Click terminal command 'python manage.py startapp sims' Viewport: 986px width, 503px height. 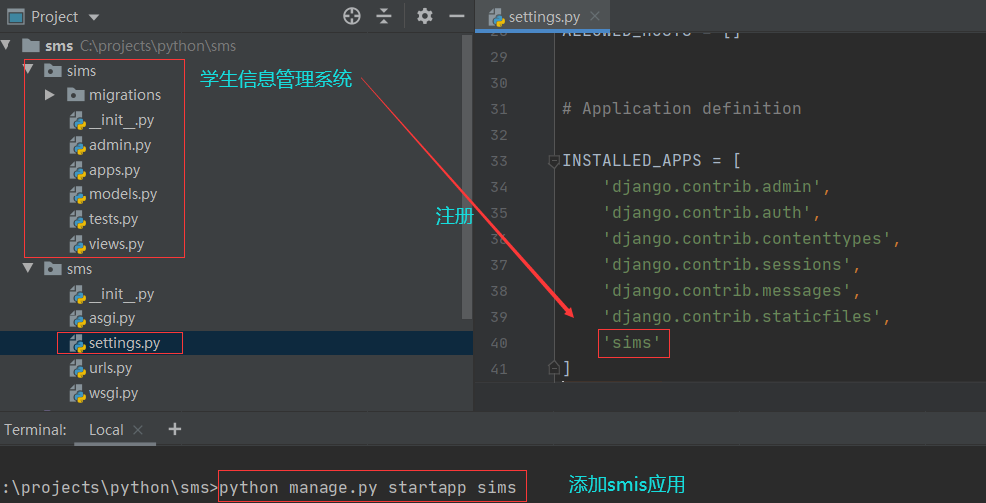[x=368, y=487]
